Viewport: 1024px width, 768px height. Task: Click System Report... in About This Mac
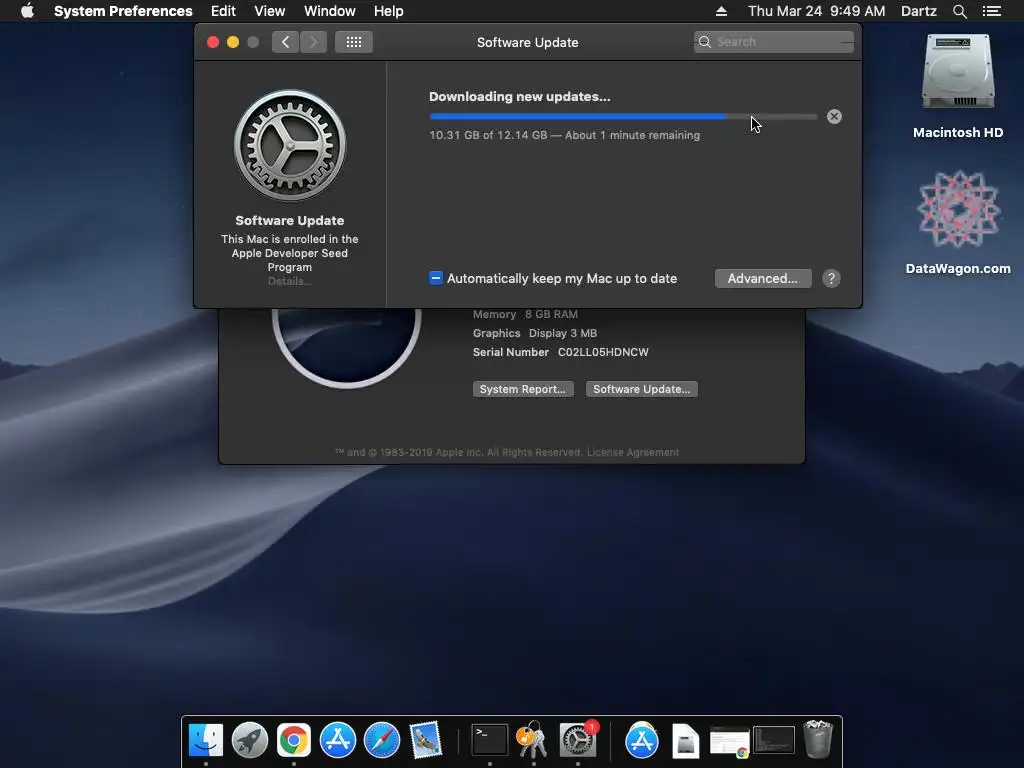523,389
